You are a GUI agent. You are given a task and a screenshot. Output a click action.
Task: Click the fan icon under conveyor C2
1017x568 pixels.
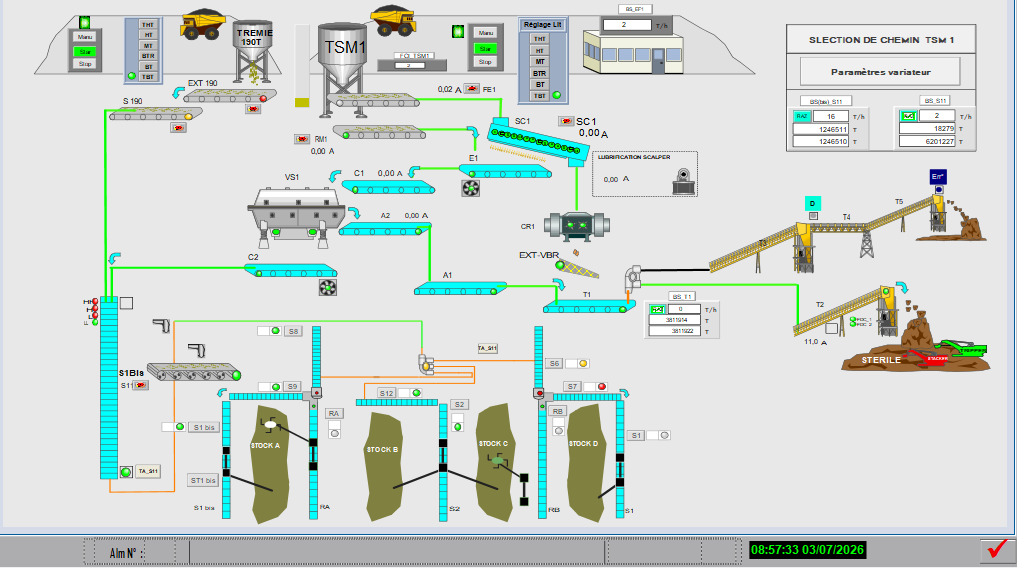(328, 287)
